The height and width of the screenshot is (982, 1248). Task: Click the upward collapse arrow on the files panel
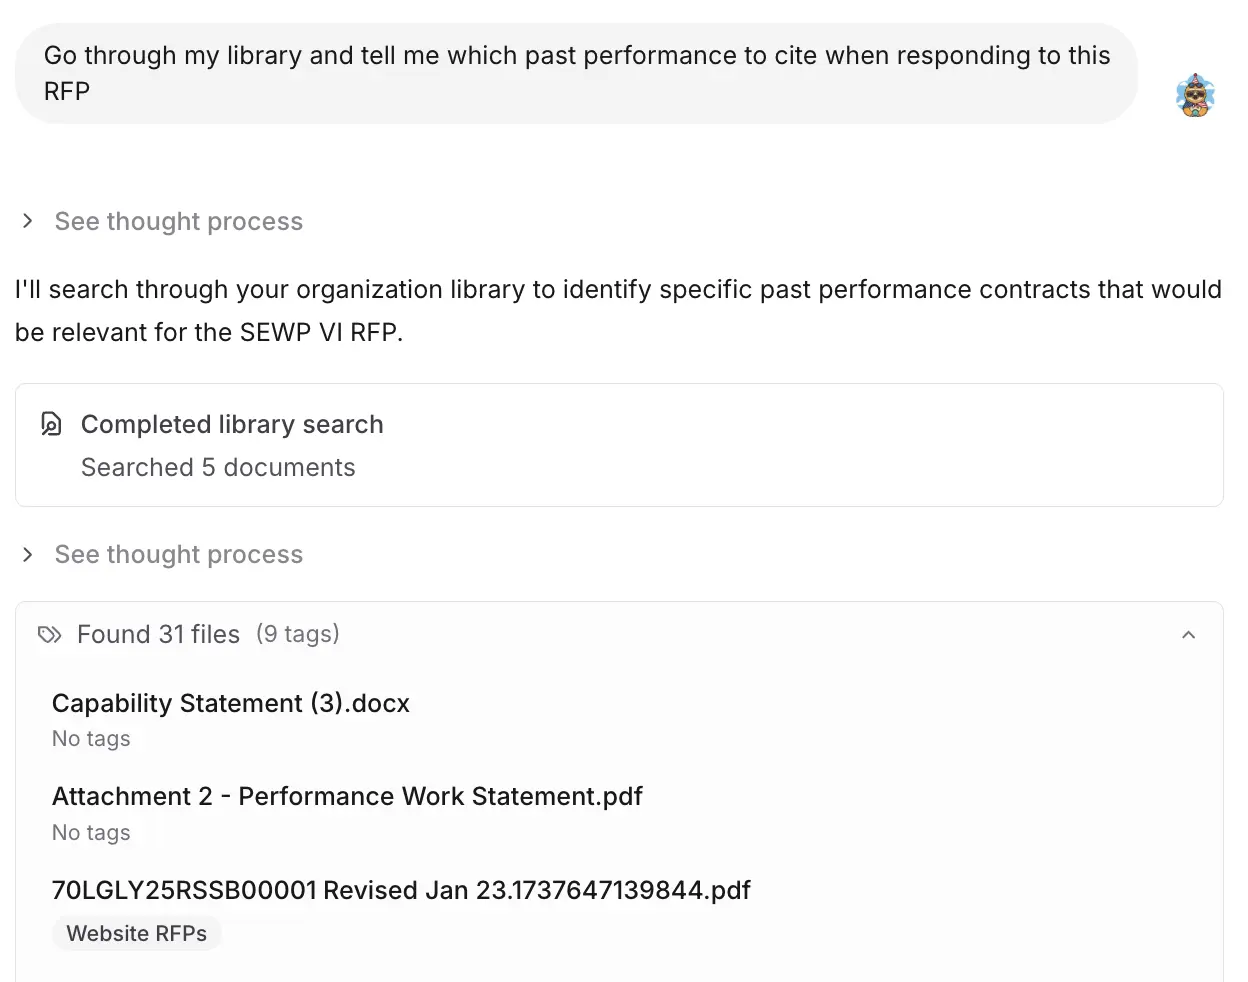coord(1188,634)
